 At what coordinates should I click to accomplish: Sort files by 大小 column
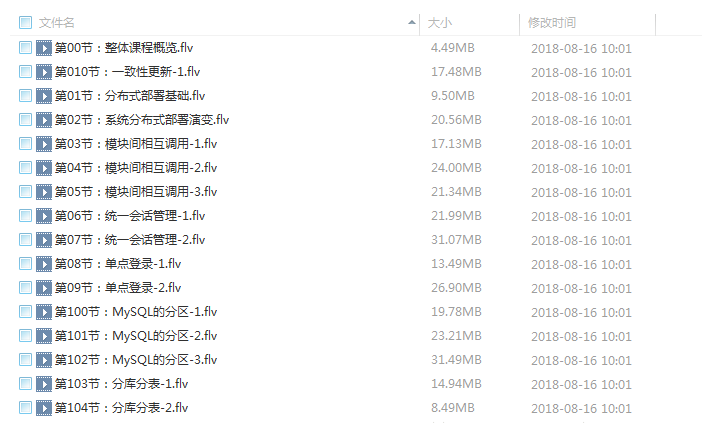[x=440, y=23]
